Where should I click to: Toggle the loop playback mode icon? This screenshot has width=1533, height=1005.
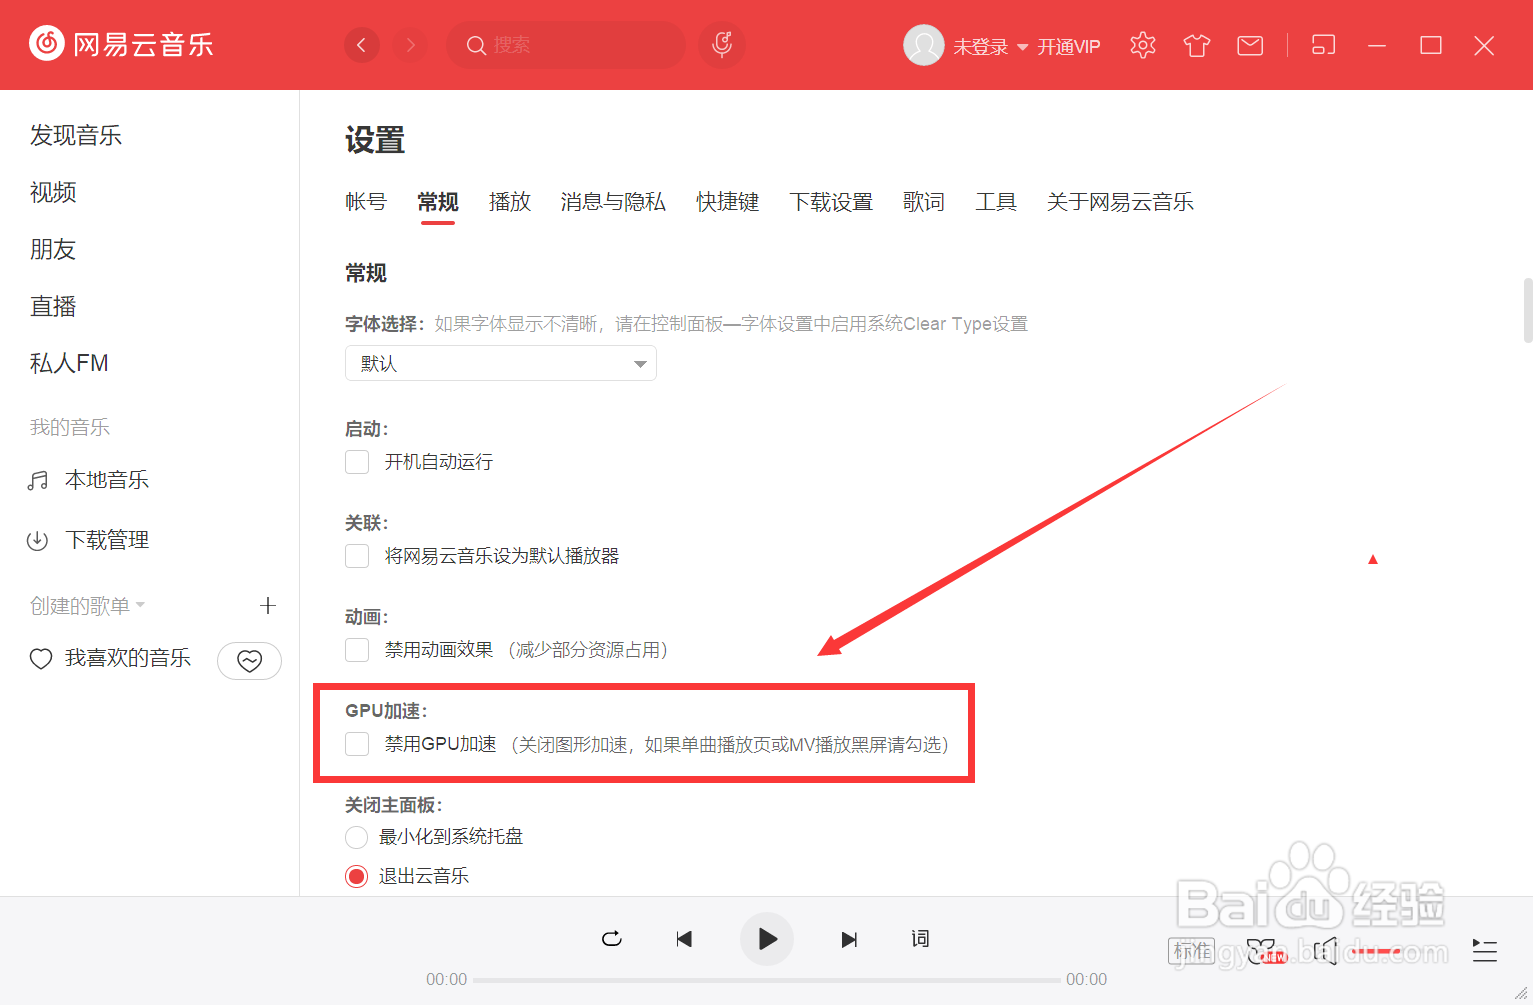pyautogui.click(x=612, y=939)
